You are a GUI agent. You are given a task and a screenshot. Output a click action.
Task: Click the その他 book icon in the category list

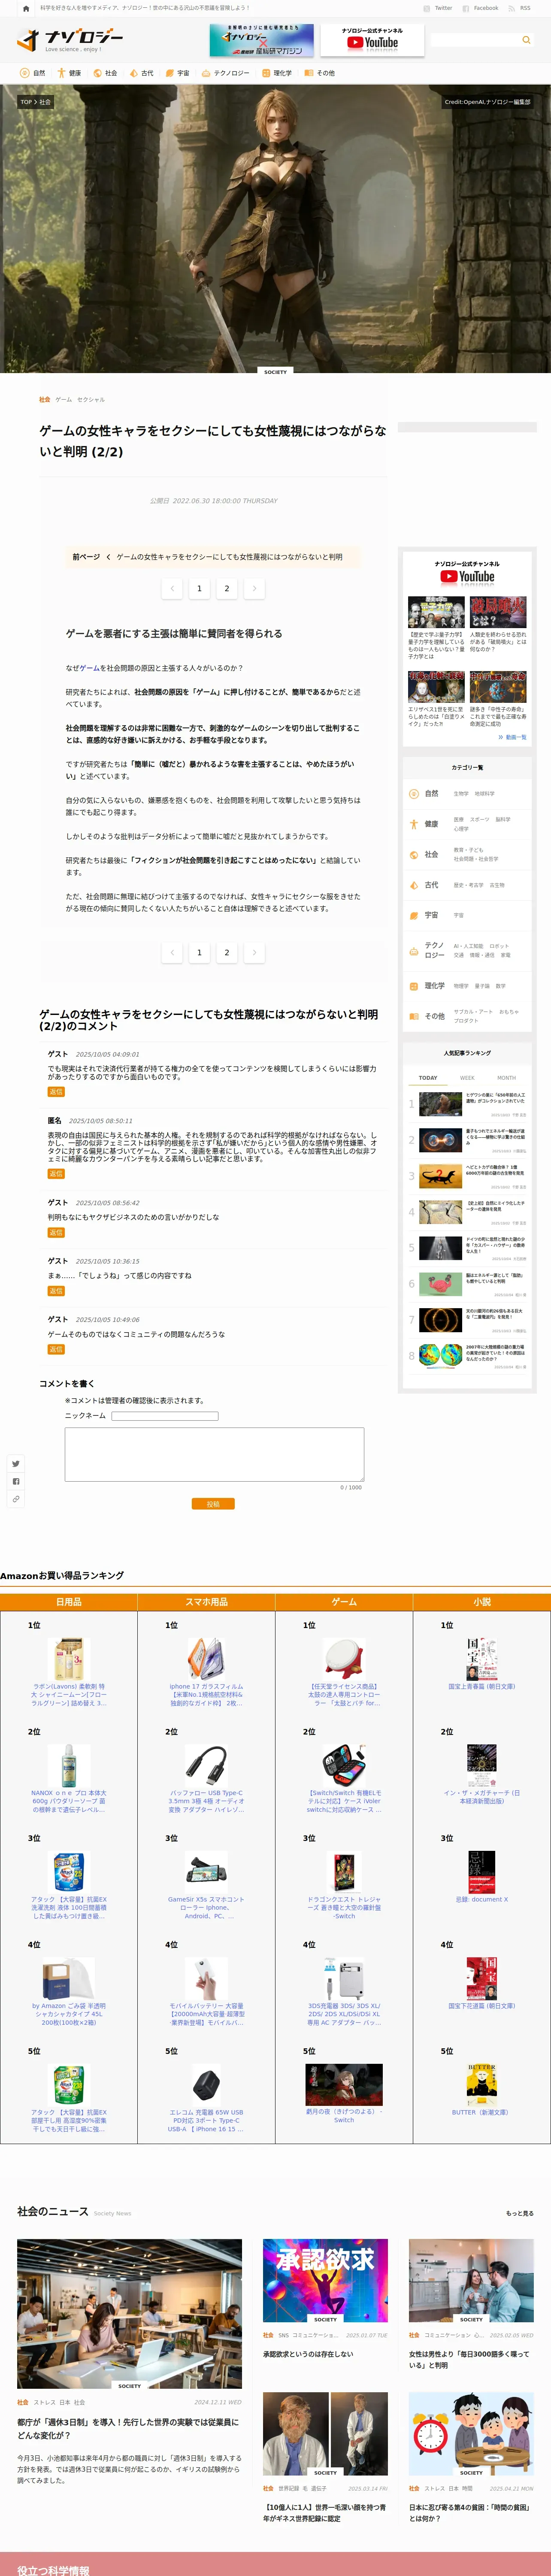[414, 1016]
